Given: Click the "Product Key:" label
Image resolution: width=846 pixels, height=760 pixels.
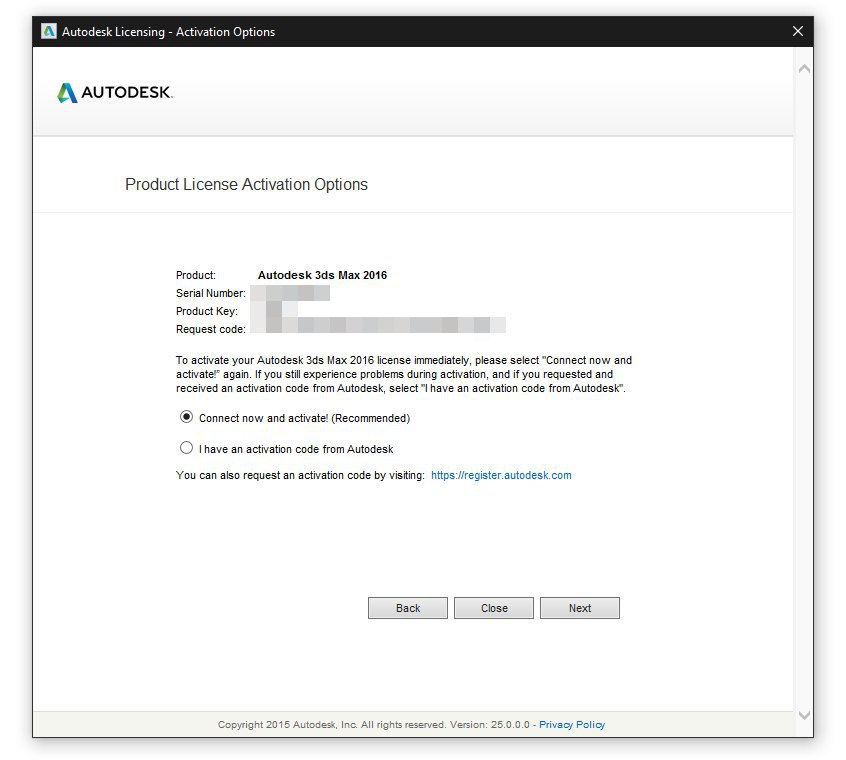Looking at the screenshot, I should (x=207, y=311).
